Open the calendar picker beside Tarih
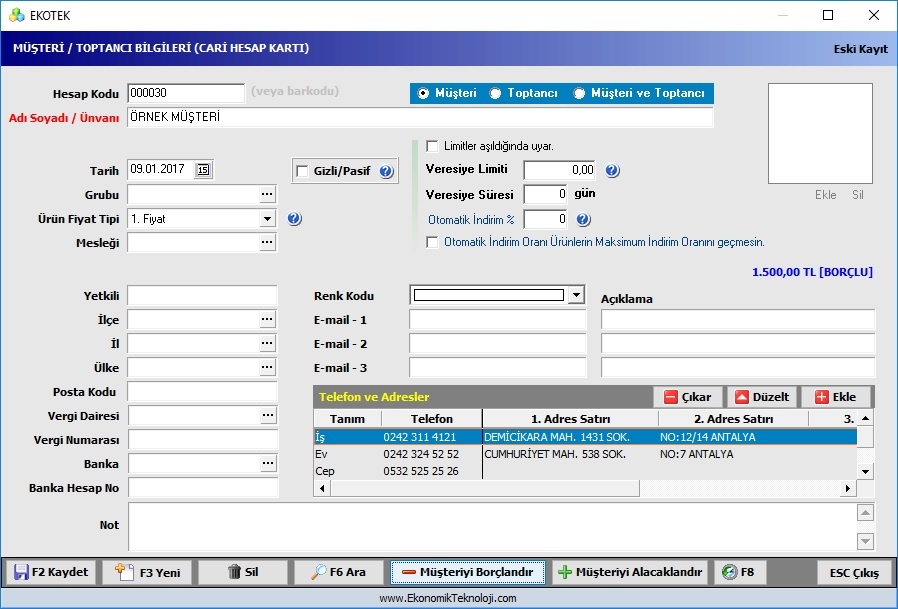 [x=203, y=170]
